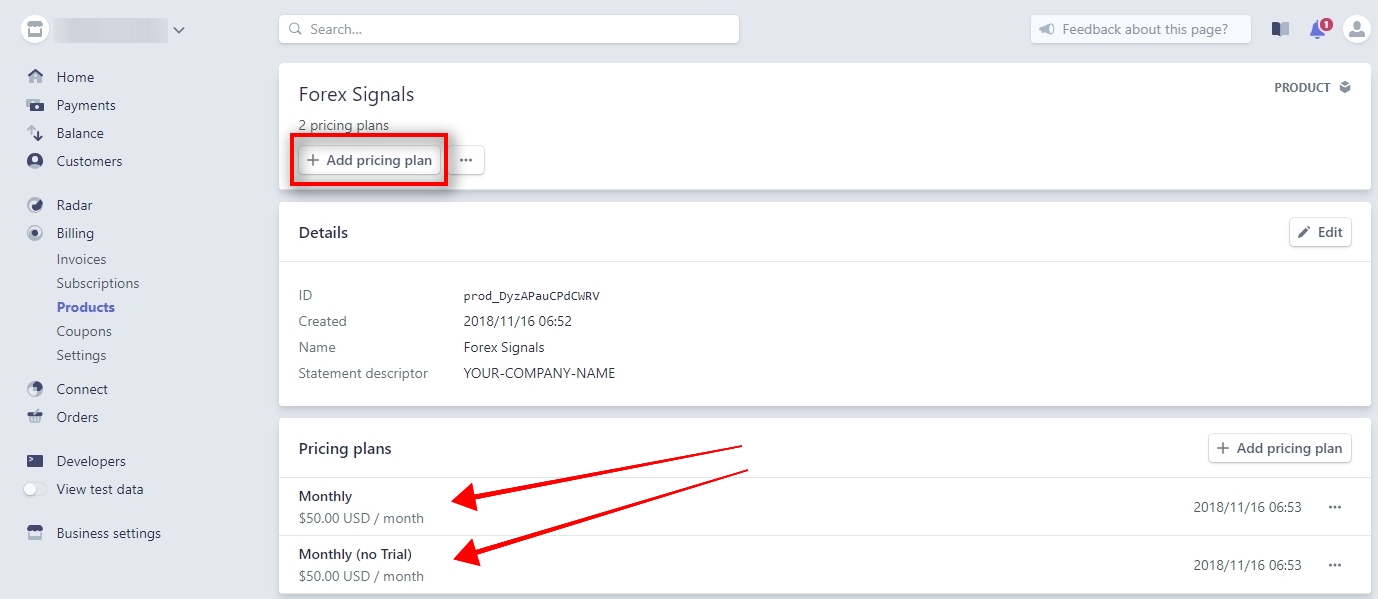Viewport: 1378px width, 599px height.
Task: Click the Radar shield icon
Action: tap(35, 205)
